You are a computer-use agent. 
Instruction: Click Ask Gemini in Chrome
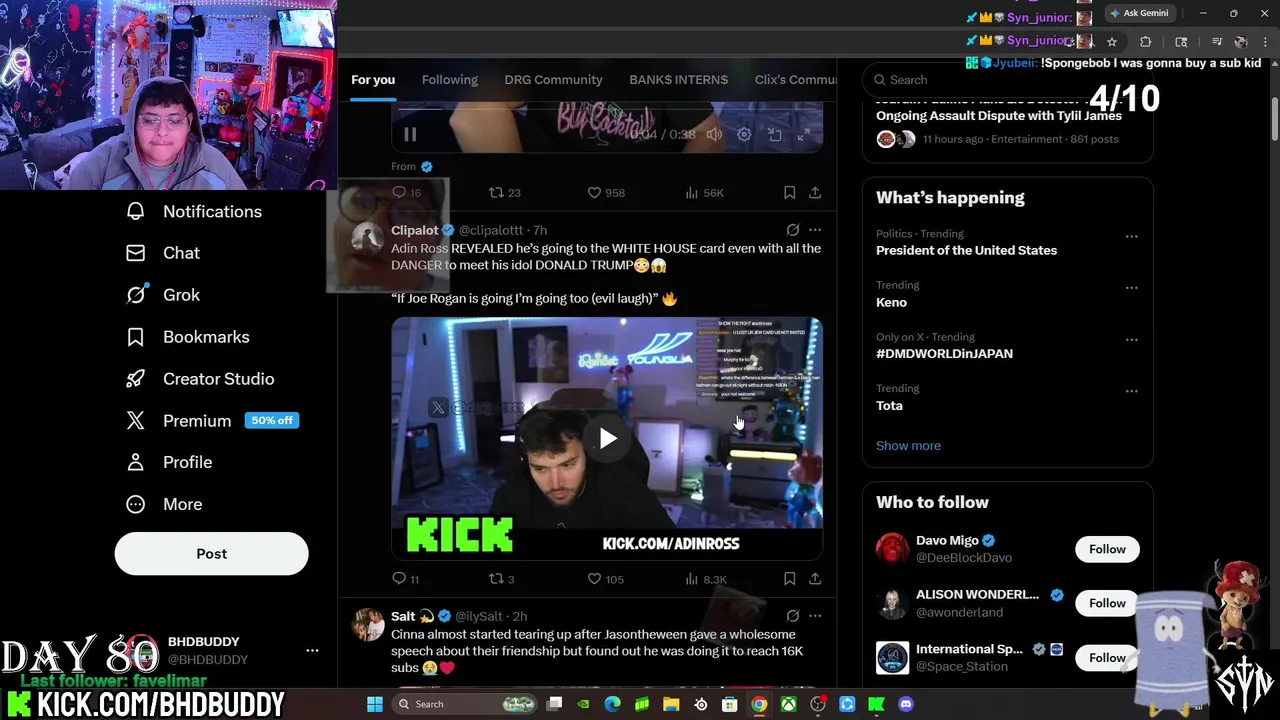point(1139,13)
